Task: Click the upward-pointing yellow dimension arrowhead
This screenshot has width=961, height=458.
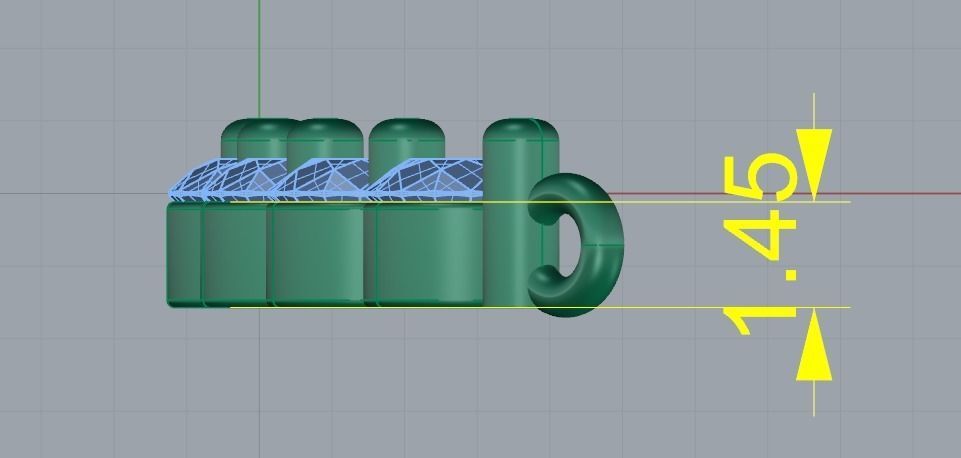Action: pyautogui.click(x=814, y=345)
